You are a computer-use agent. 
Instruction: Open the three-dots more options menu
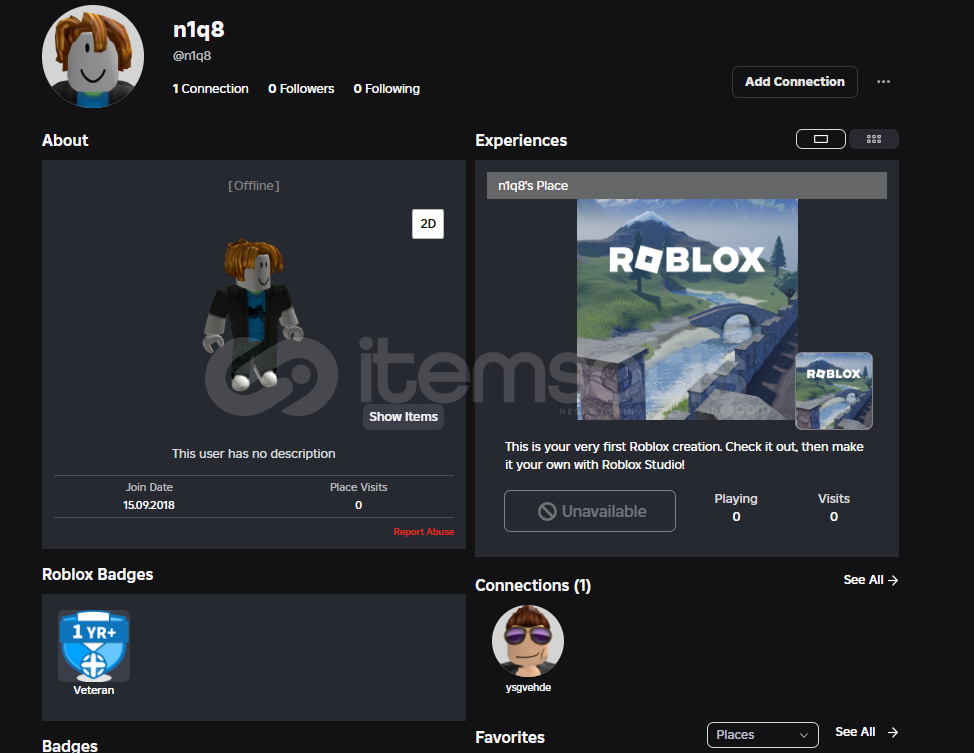coord(883,81)
